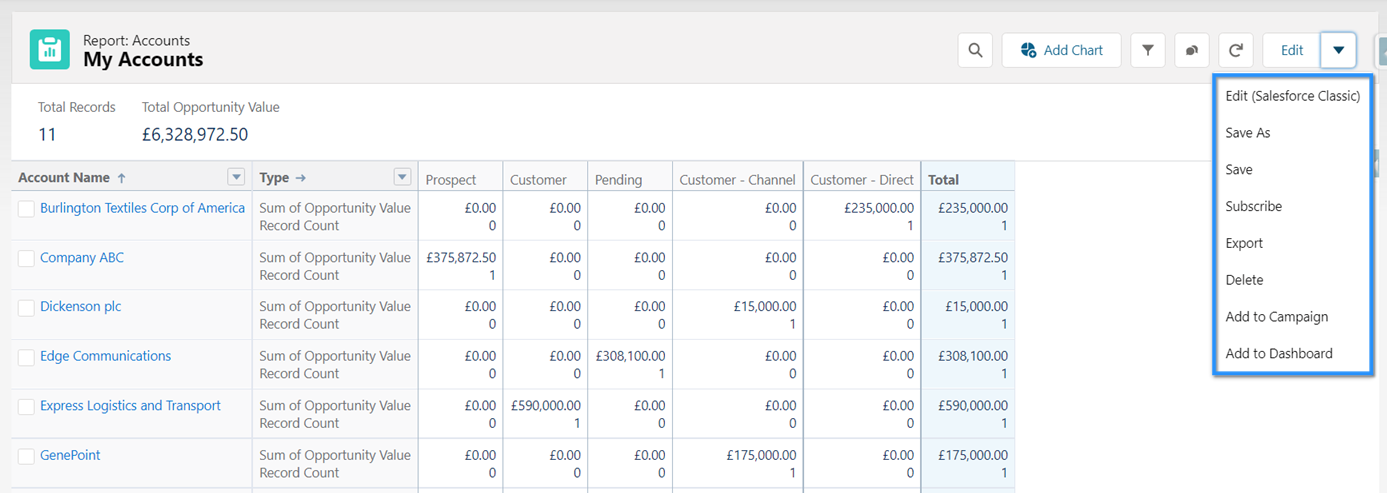Open the Company ABC account link
This screenshot has height=493, width=1387.
(x=82, y=257)
